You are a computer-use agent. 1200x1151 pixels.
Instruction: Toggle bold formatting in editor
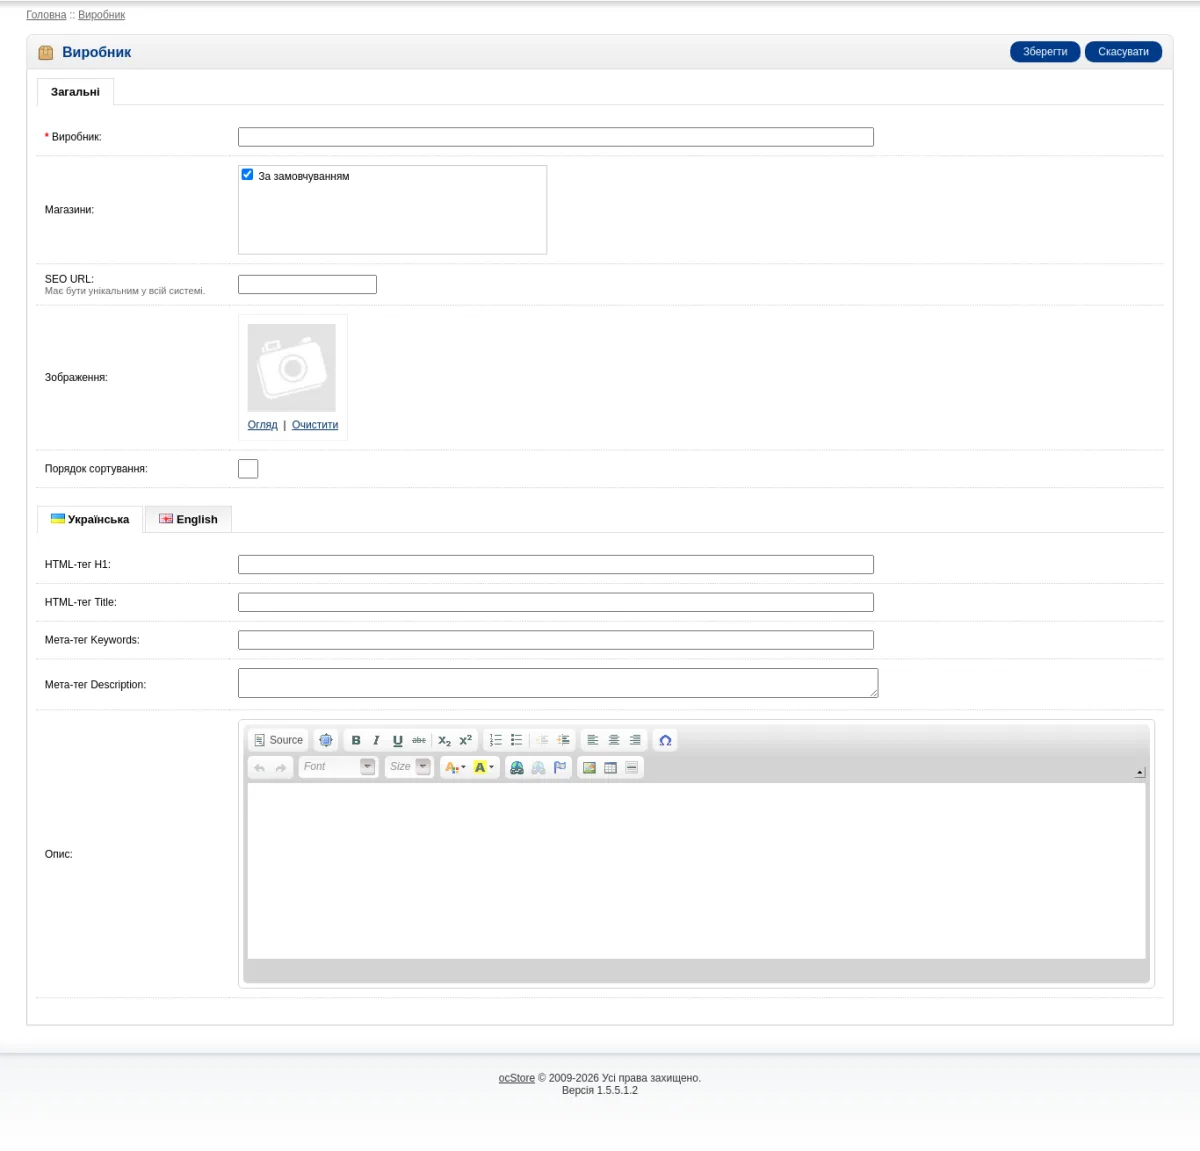click(356, 740)
